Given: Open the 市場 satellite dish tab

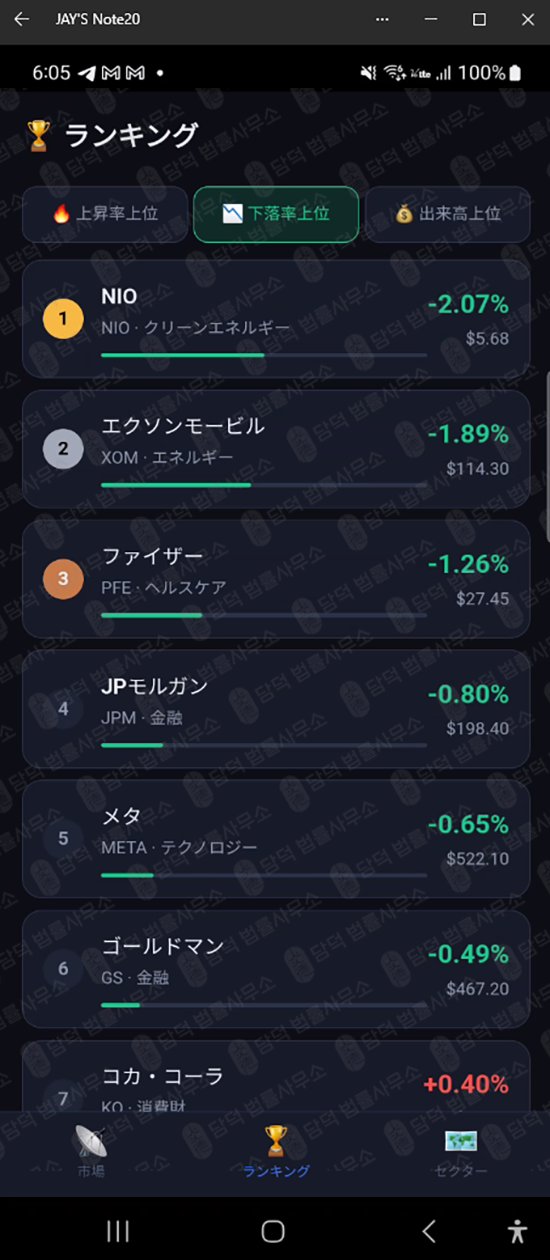Looking at the screenshot, I should (x=91, y=1152).
